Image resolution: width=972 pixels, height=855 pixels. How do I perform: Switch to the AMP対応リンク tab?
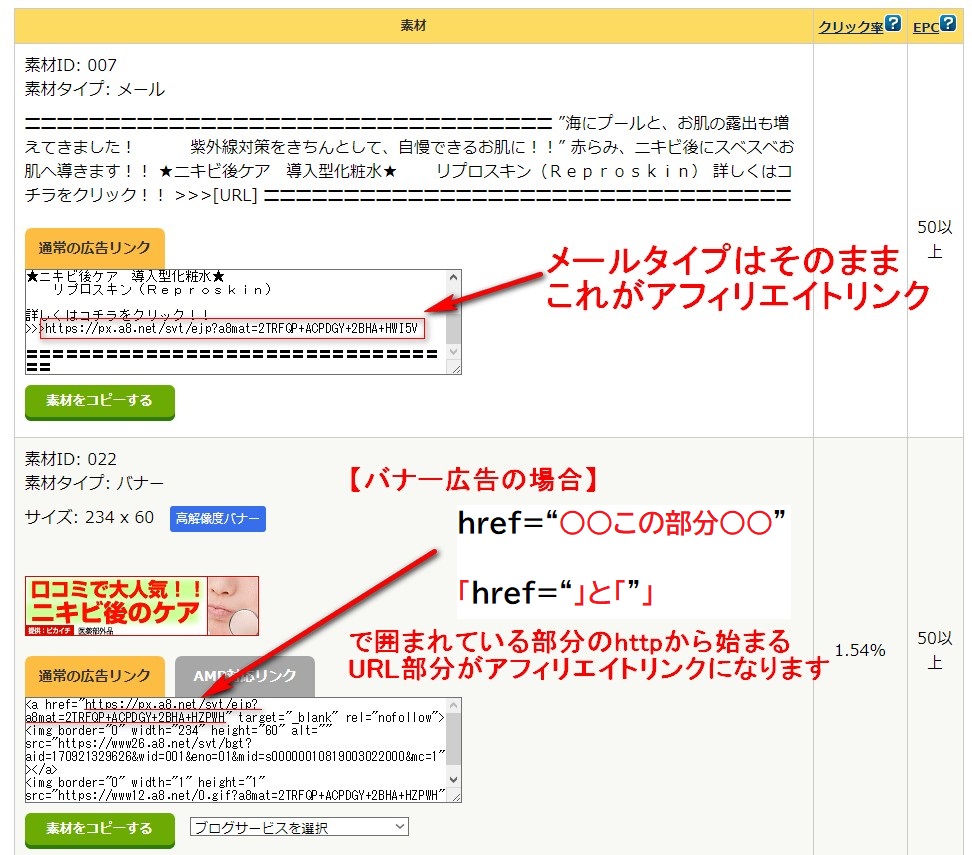[x=245, y=676]
